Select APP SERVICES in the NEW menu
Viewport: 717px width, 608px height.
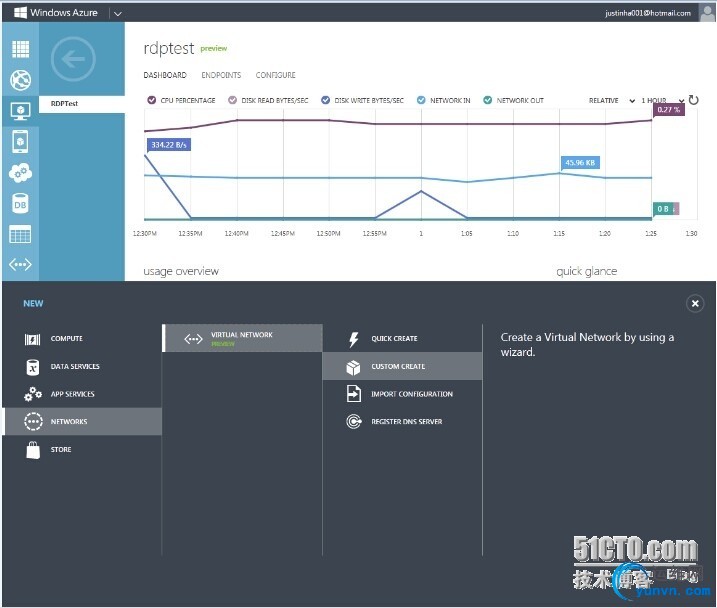point(82,394)
